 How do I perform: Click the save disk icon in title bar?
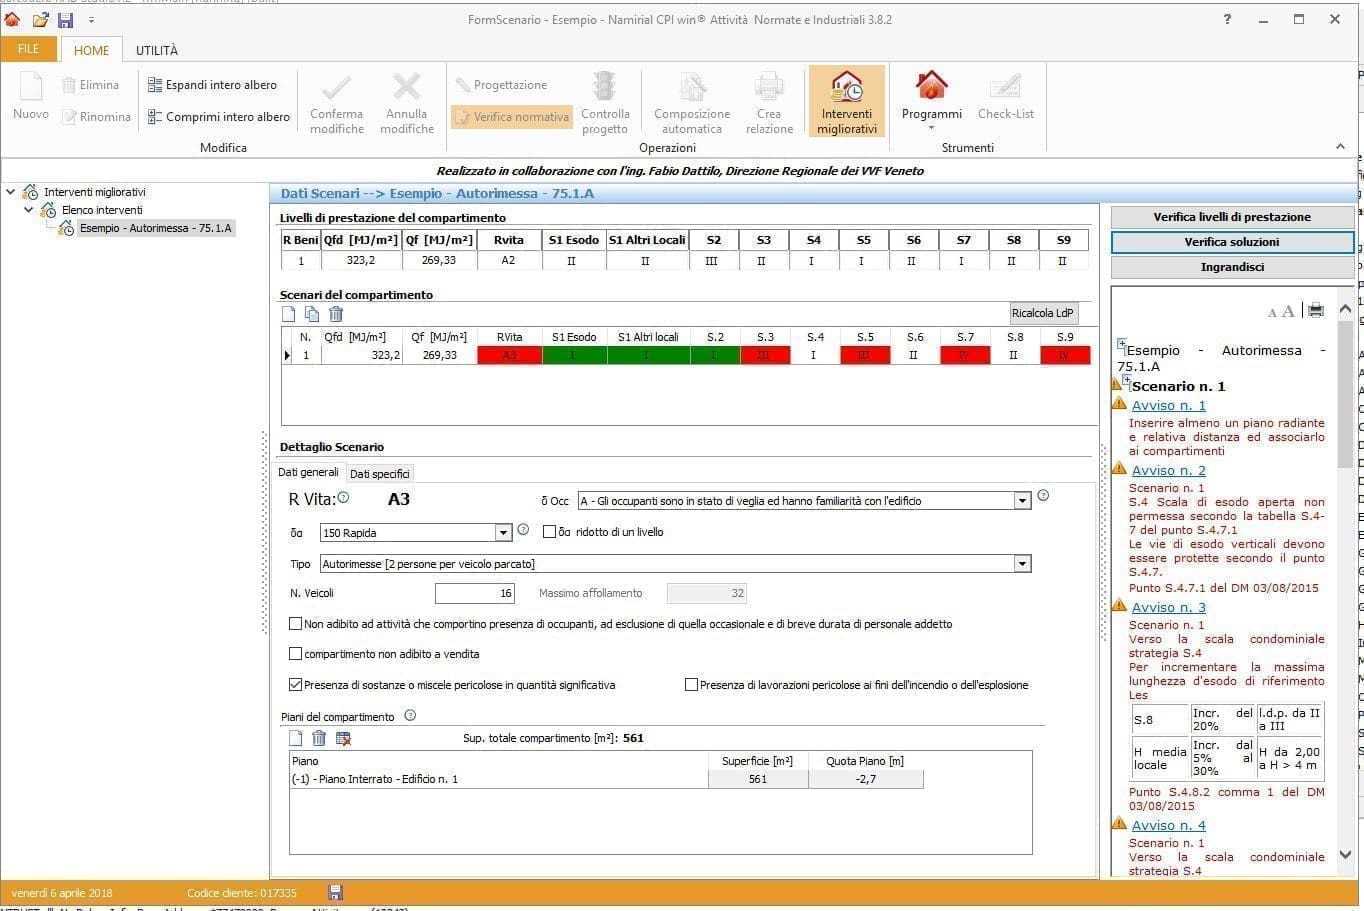(65, 20)
